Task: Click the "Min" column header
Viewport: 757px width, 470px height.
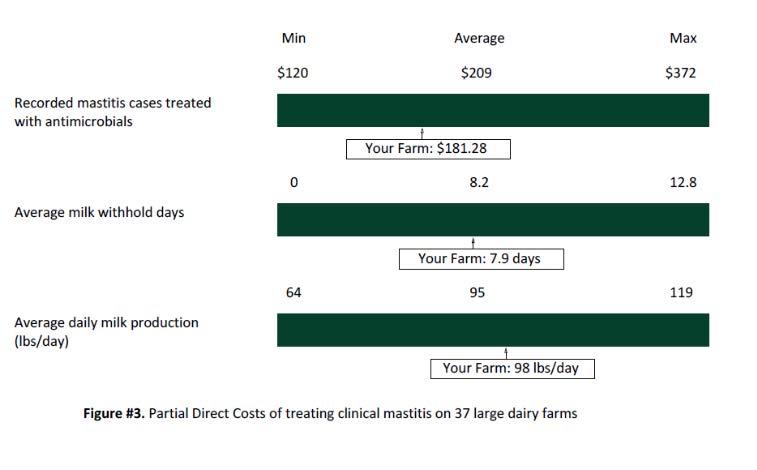Action: click(x=293, y=38)
